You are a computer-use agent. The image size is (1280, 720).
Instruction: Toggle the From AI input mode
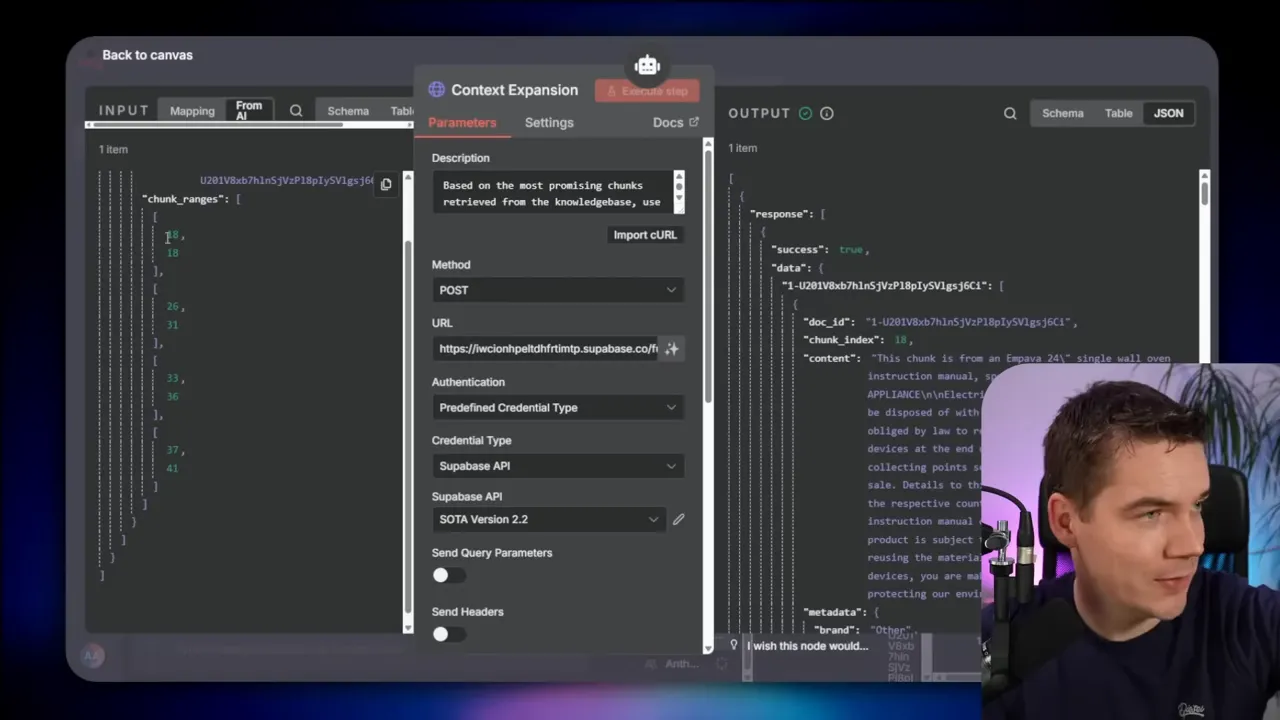pos(248,110)
